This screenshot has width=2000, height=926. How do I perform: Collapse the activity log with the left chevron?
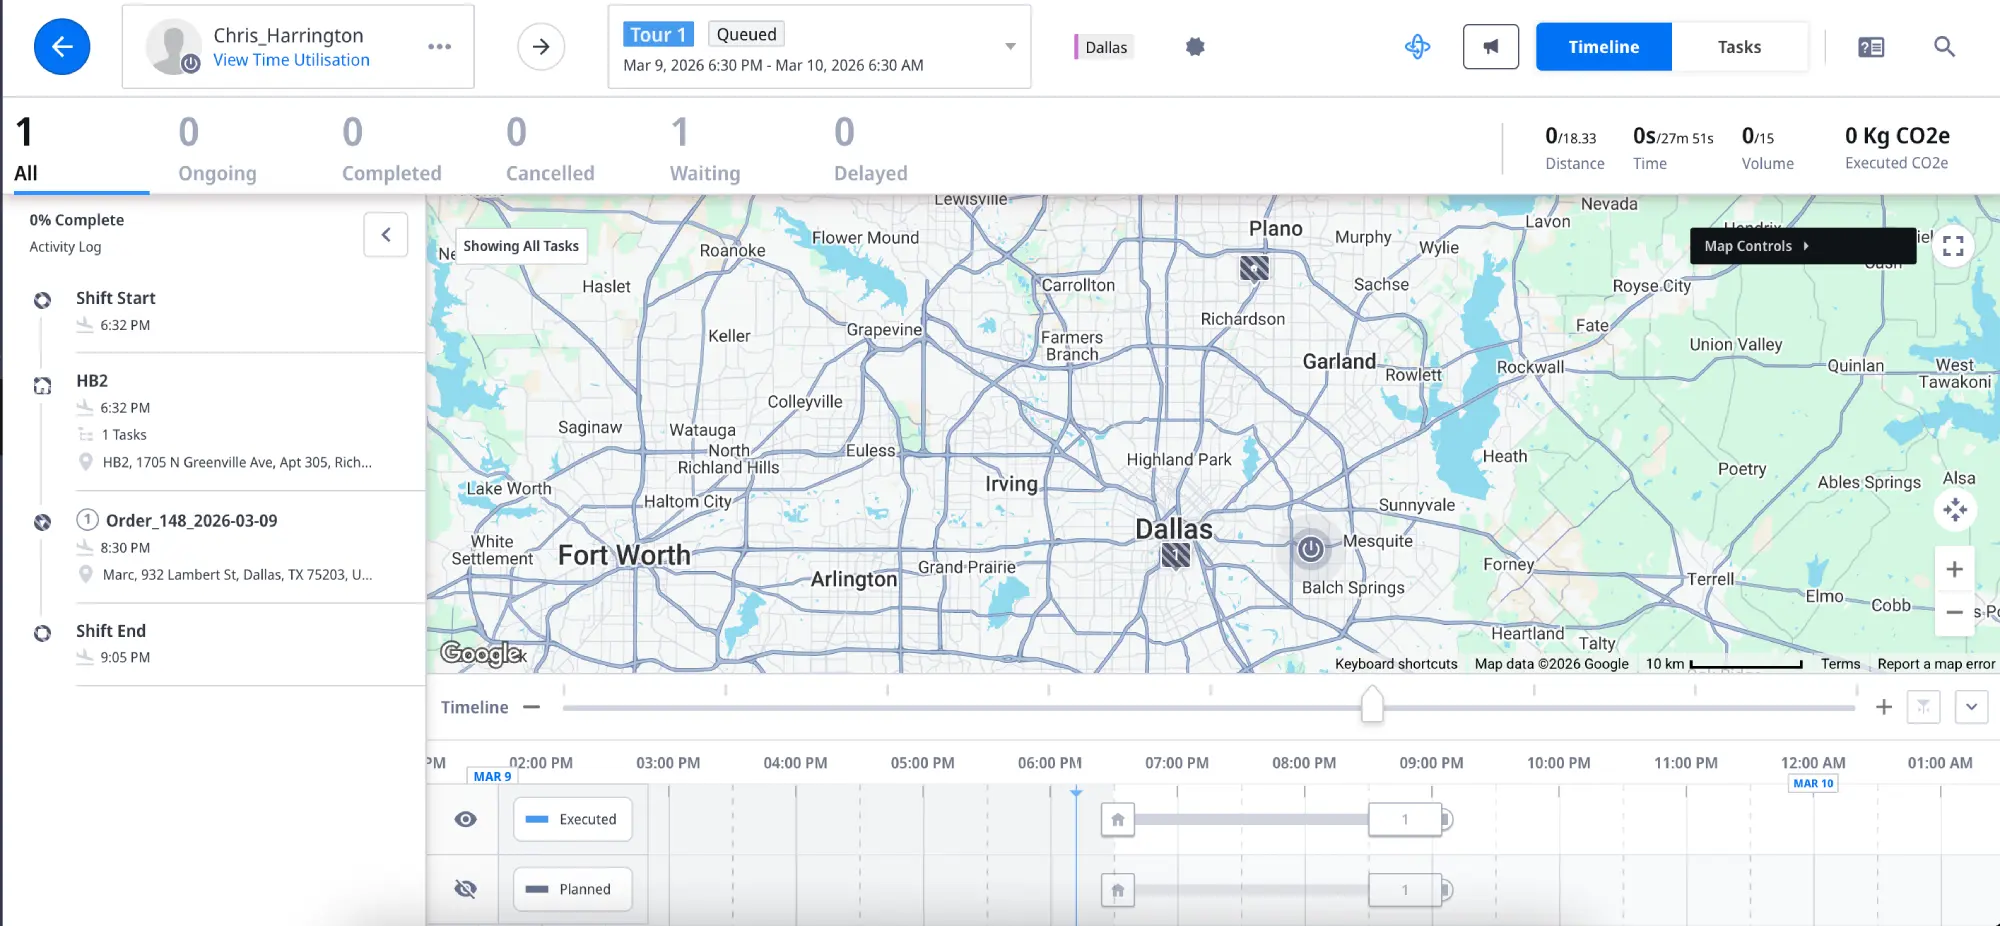pyautogui.click(x=386, y=234)
